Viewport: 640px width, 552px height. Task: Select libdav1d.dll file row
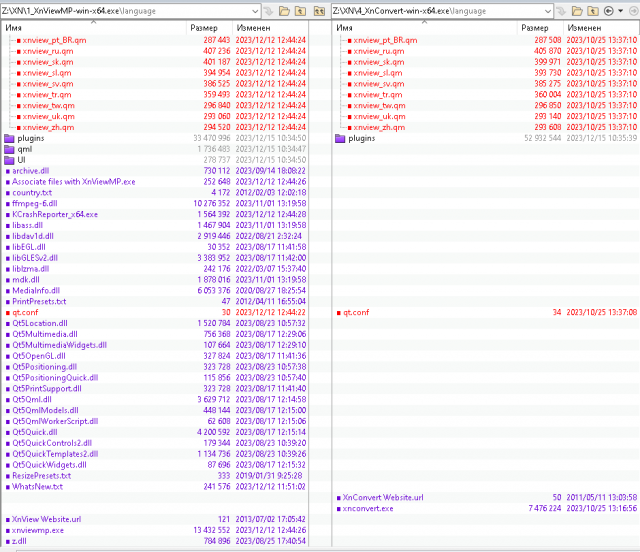(x=155, y=236)
